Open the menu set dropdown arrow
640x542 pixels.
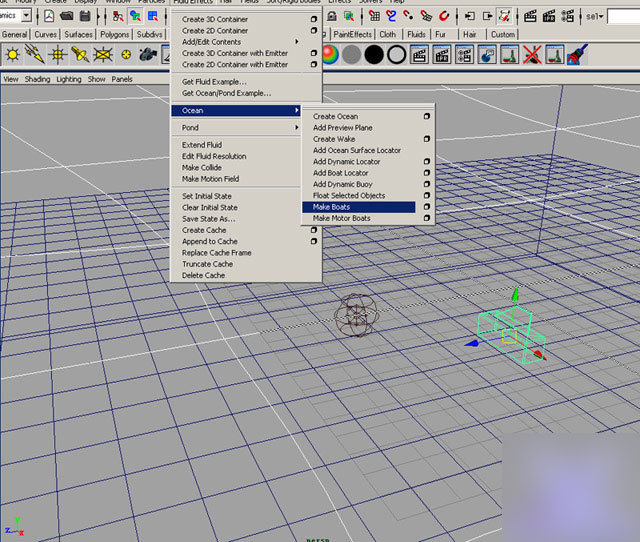[x=27, y=16]
